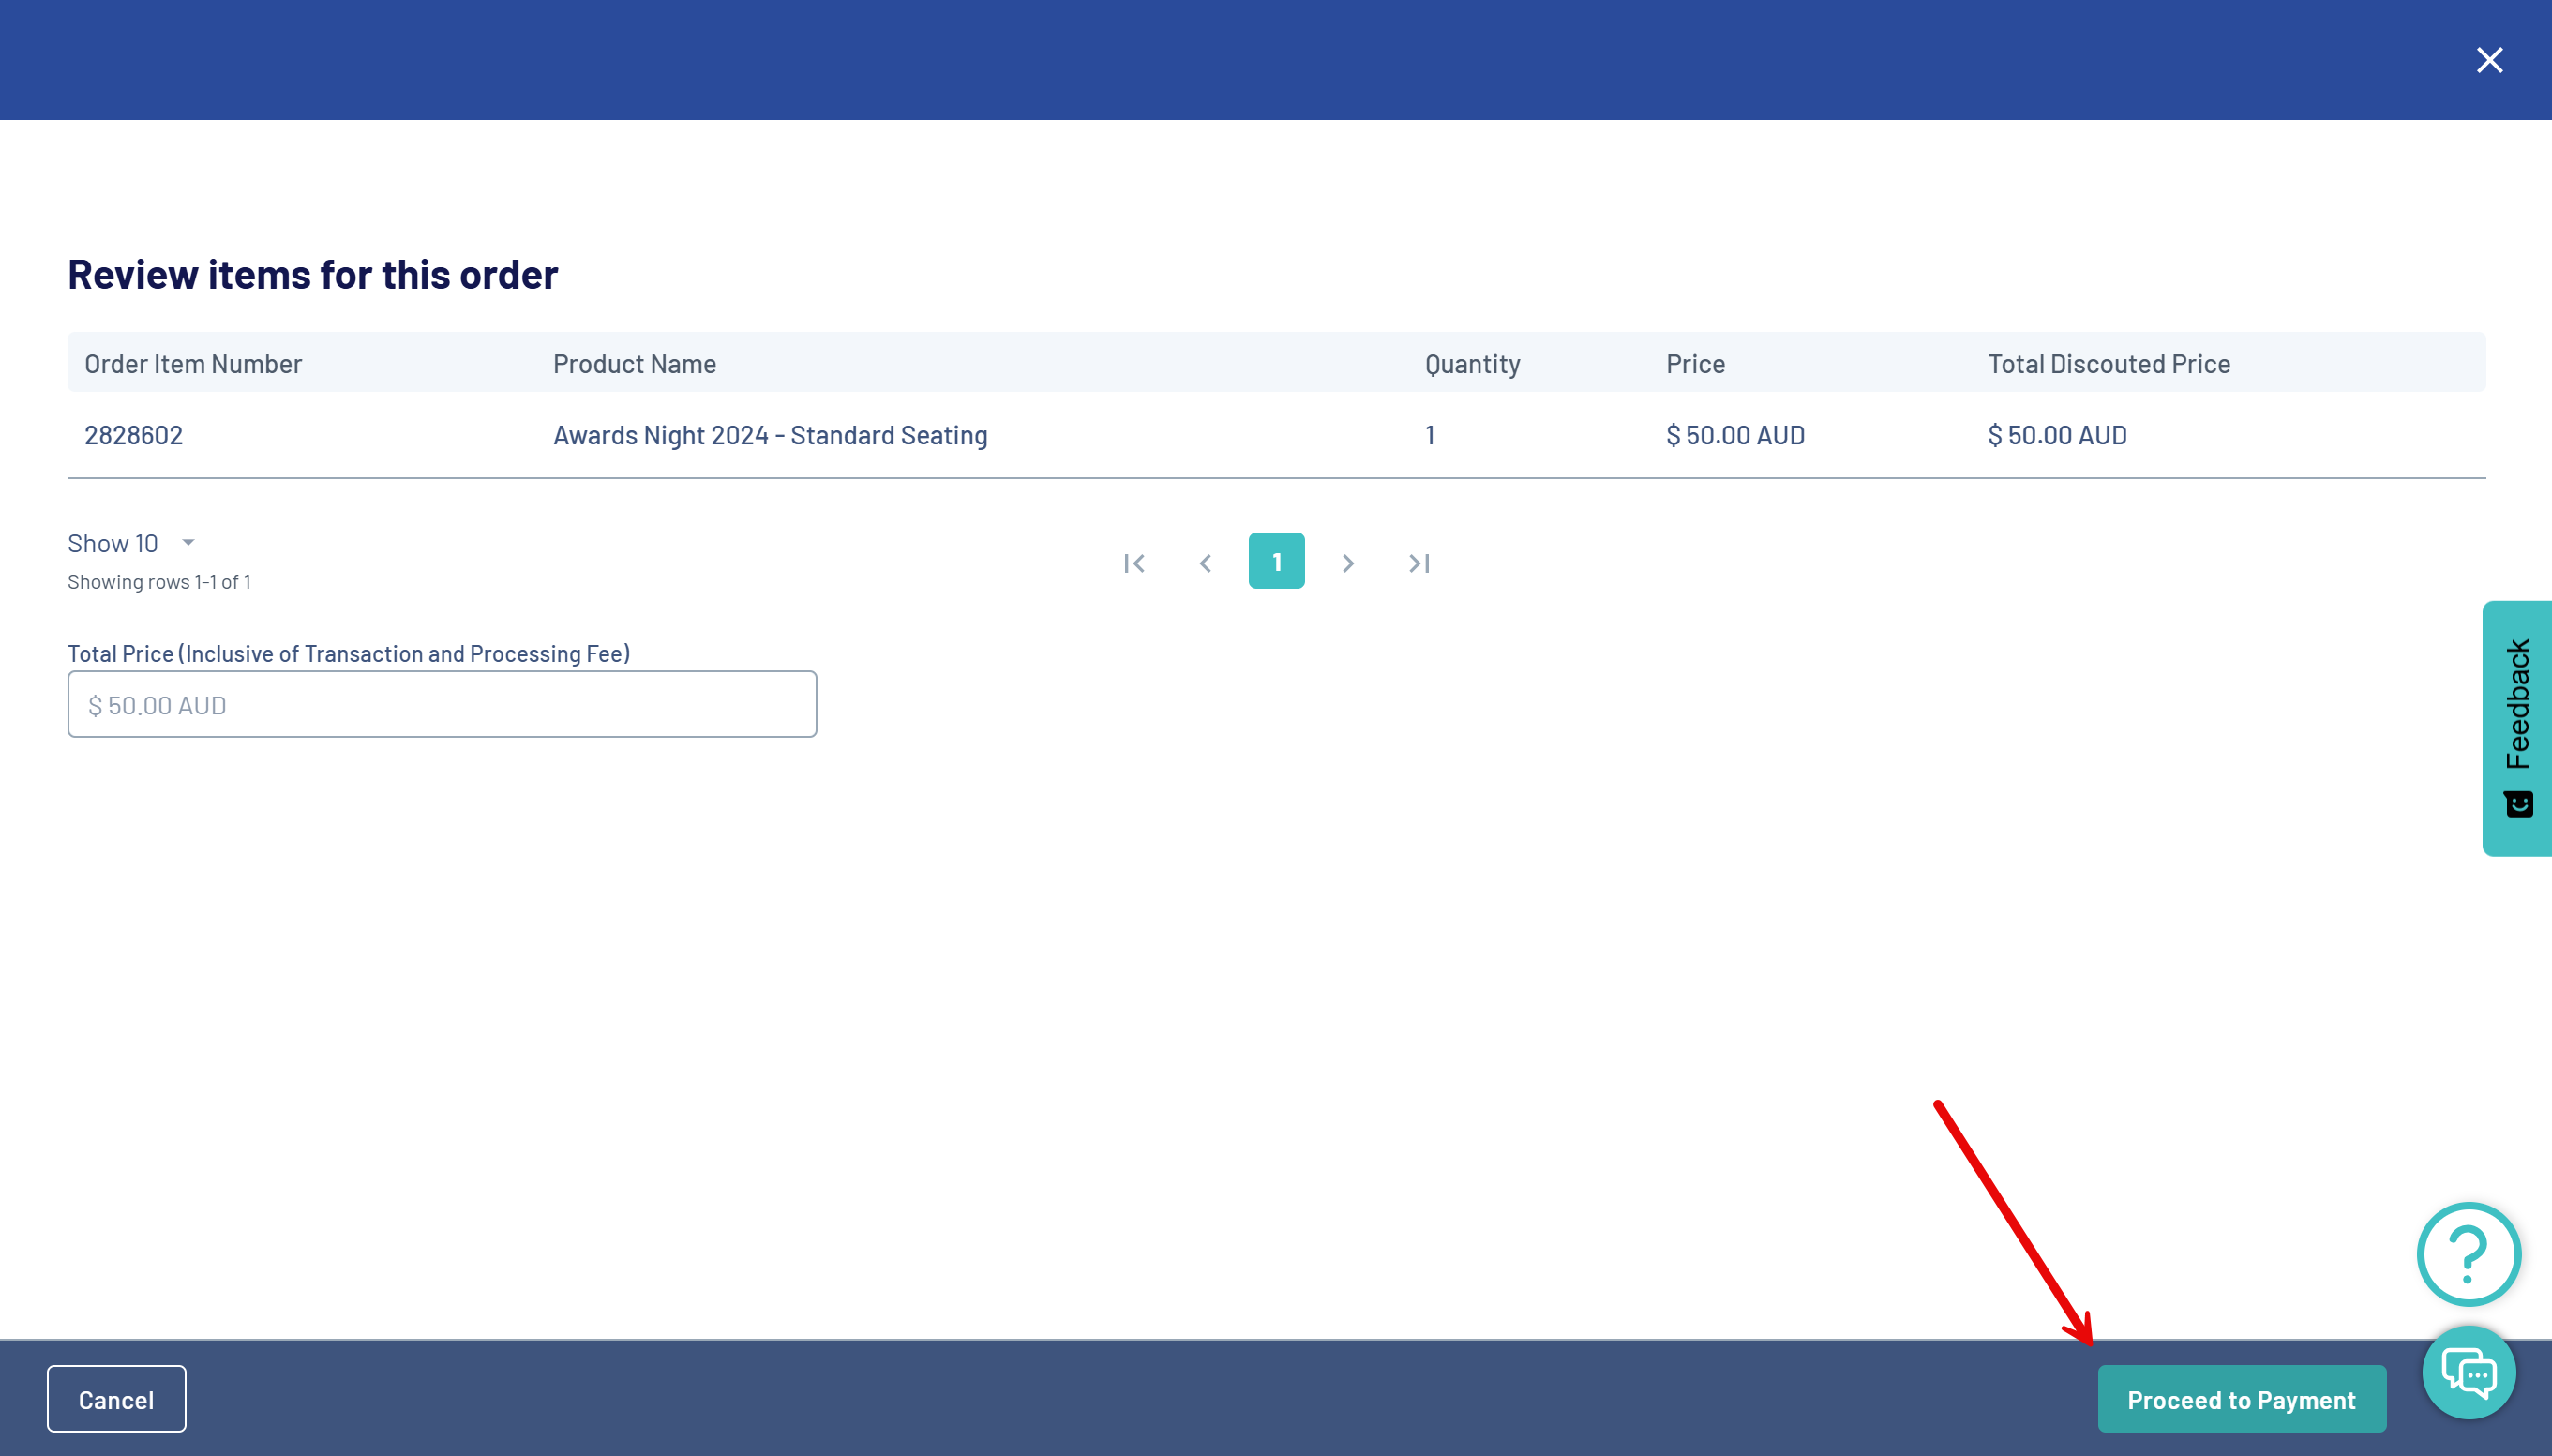
Task: Go to first page of results
Action: point(1134,563)
